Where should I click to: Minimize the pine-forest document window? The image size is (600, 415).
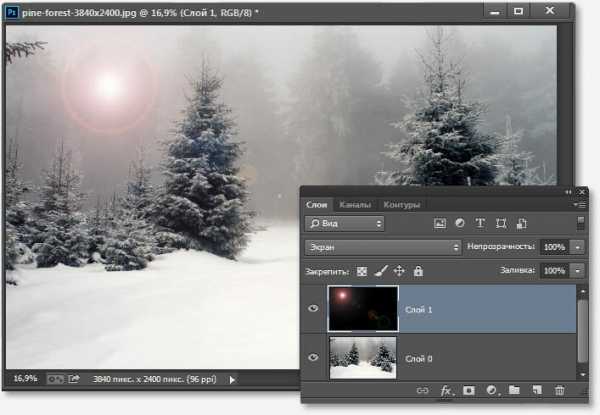(495, 12)
